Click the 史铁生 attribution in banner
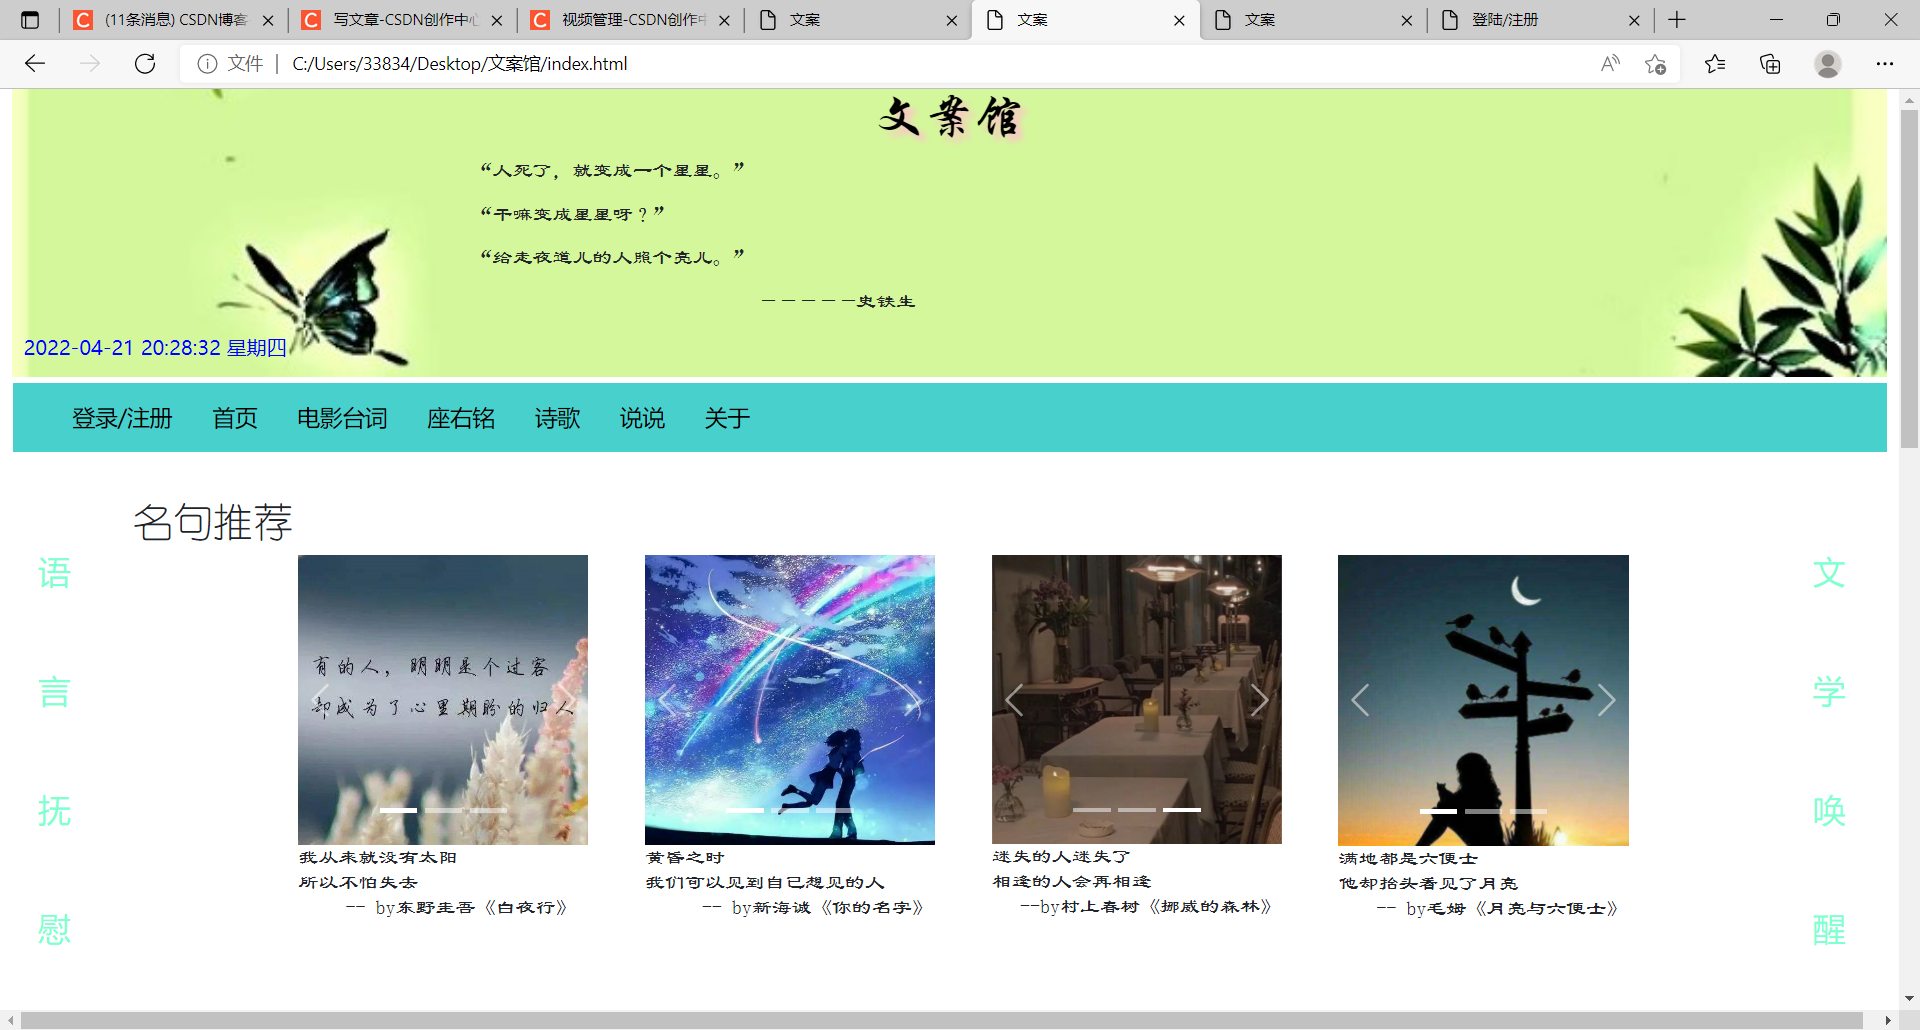This screenshot has width=1920, height=1030. 838,302
